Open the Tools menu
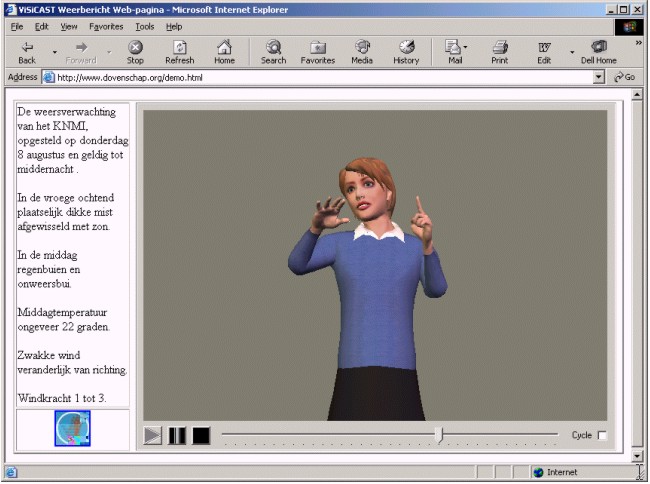 [x=145, y=26]
